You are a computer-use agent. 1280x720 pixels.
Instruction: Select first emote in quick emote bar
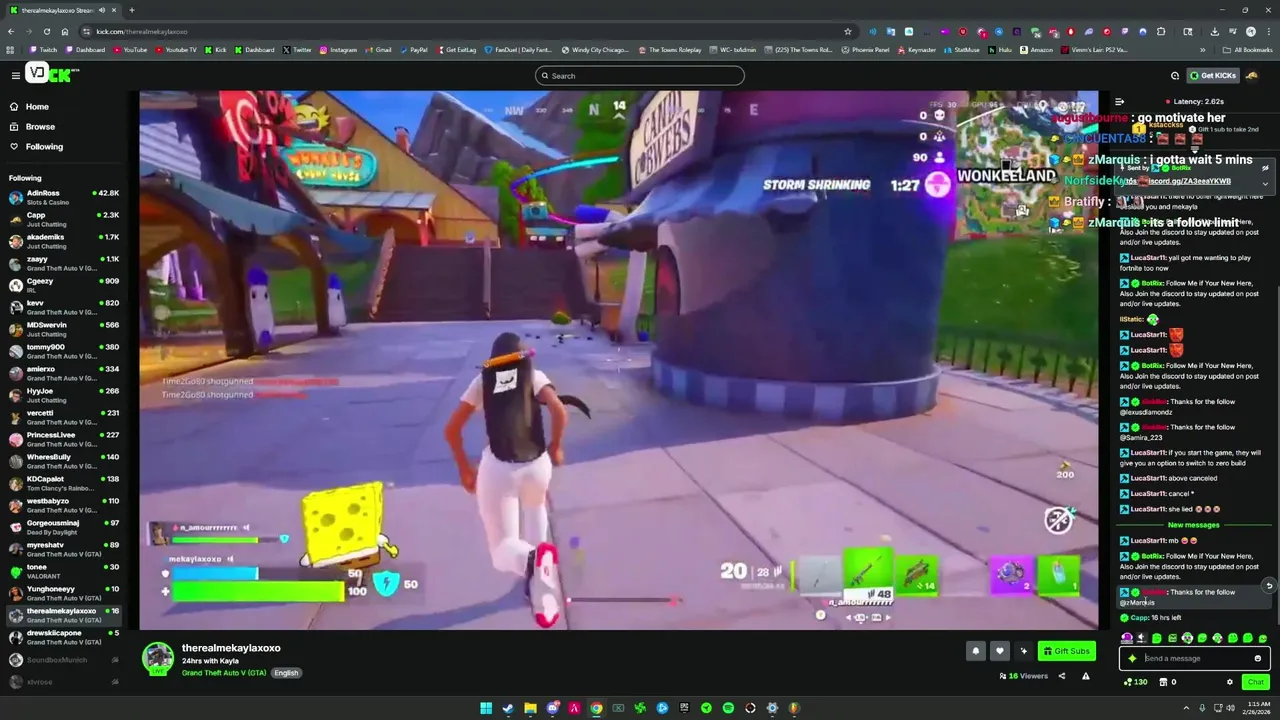pos(1127,638)
